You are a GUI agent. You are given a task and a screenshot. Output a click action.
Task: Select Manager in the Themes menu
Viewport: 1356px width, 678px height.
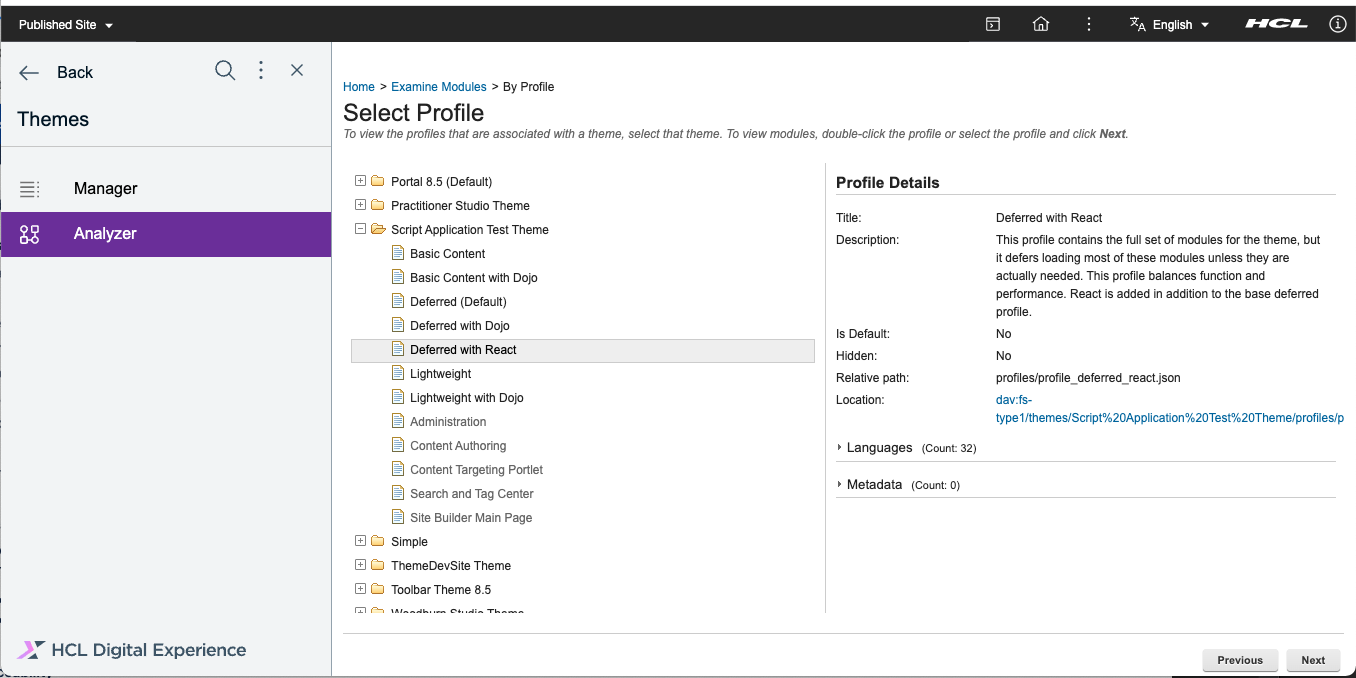105,188
